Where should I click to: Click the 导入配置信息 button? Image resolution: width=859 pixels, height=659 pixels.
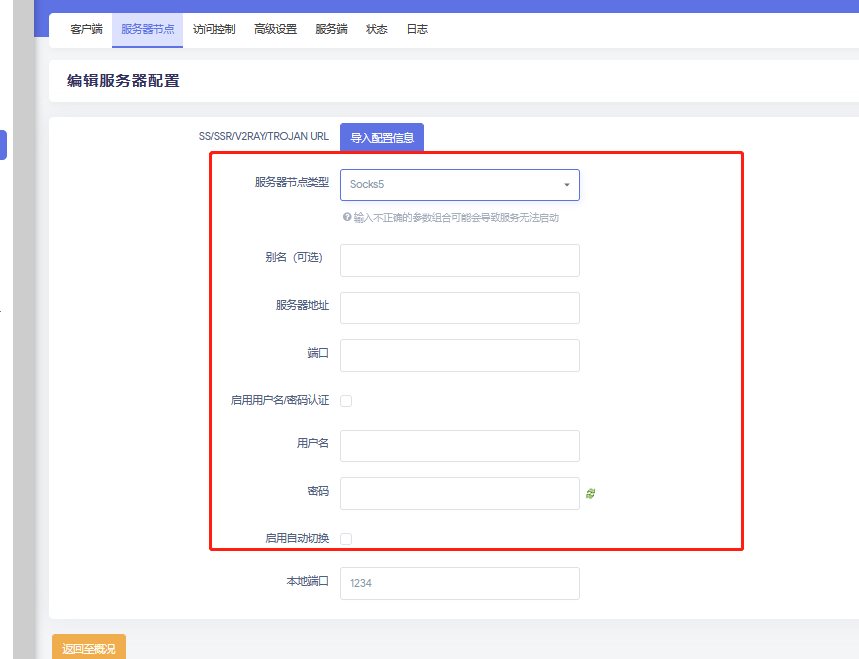(382, 138)
